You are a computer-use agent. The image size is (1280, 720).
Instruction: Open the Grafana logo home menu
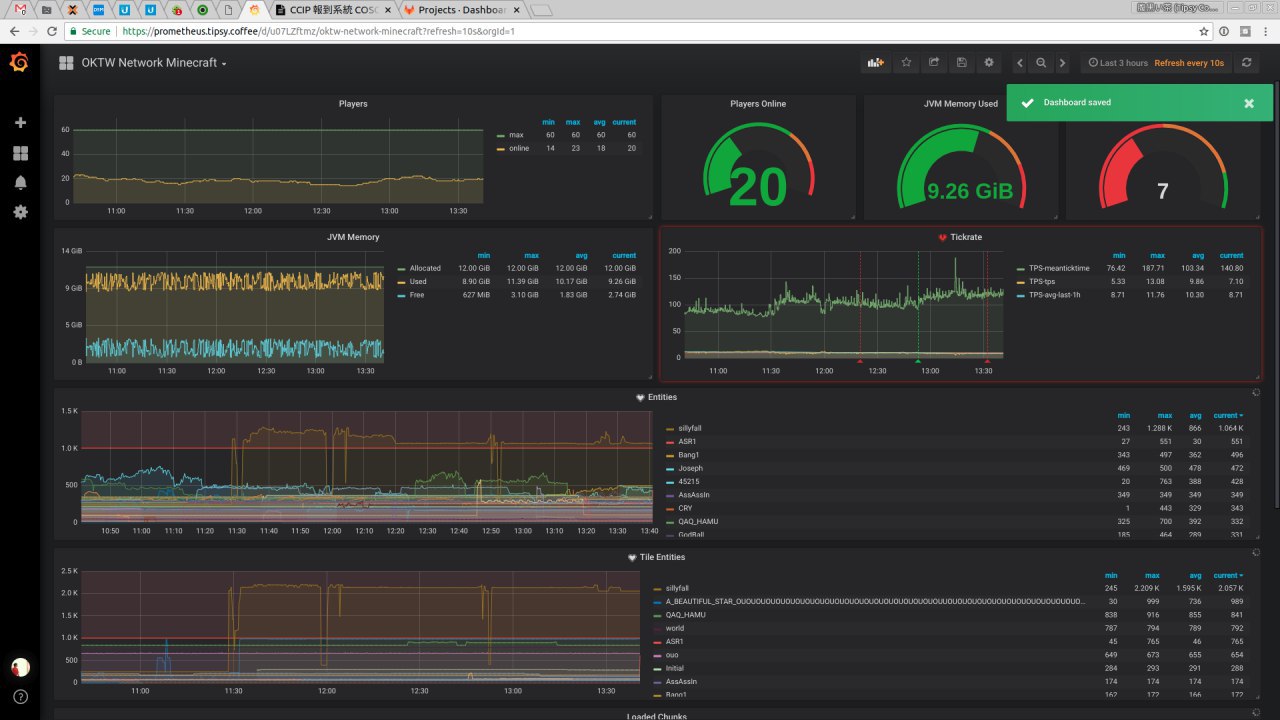(x=19, y=63)
